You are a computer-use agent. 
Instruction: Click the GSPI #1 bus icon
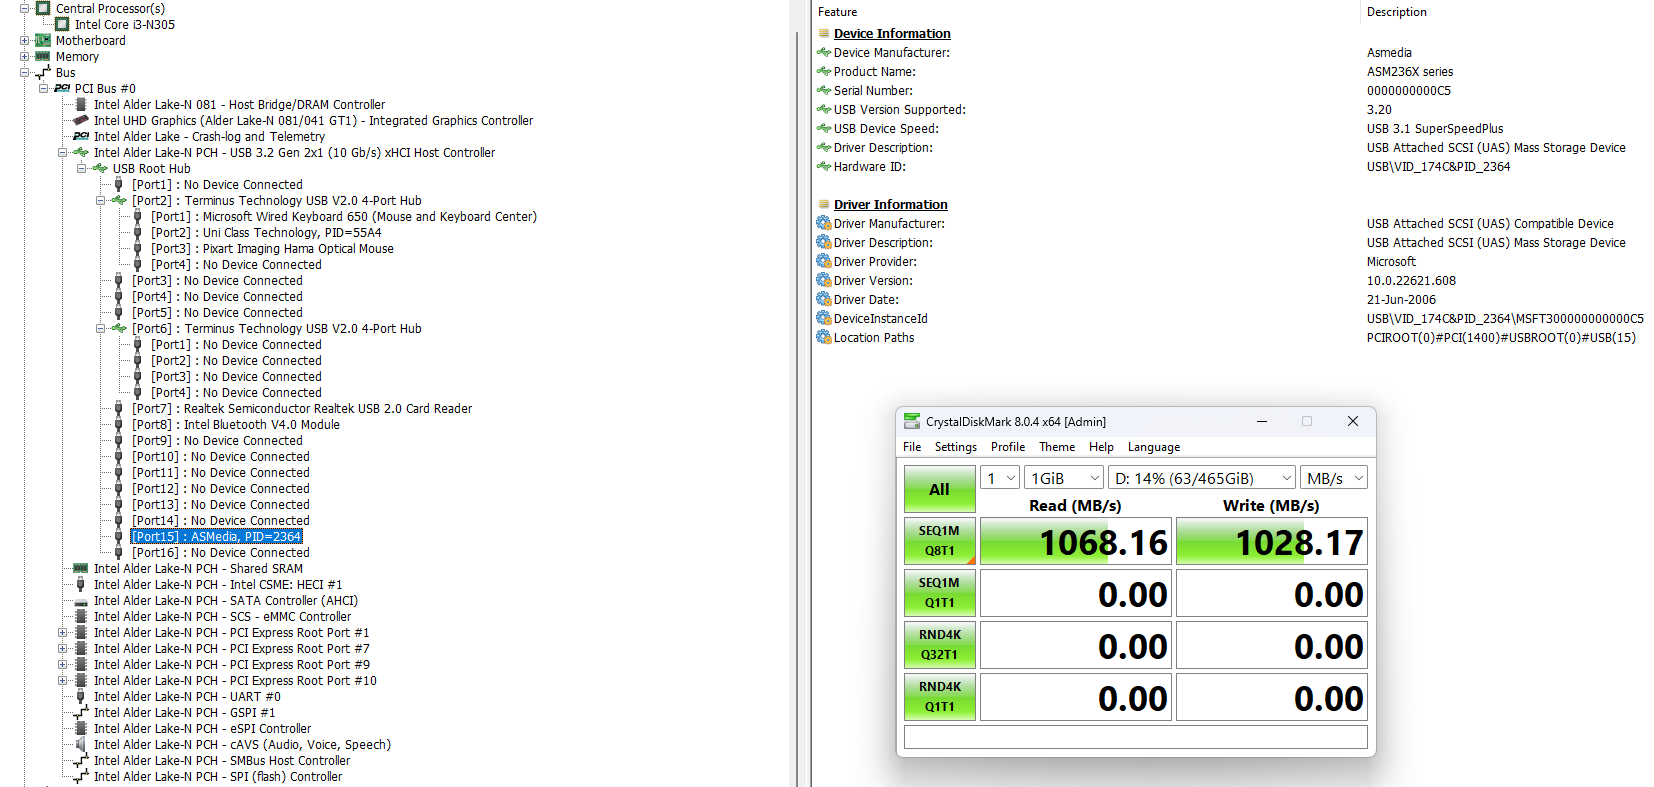(x=81, y=712)
